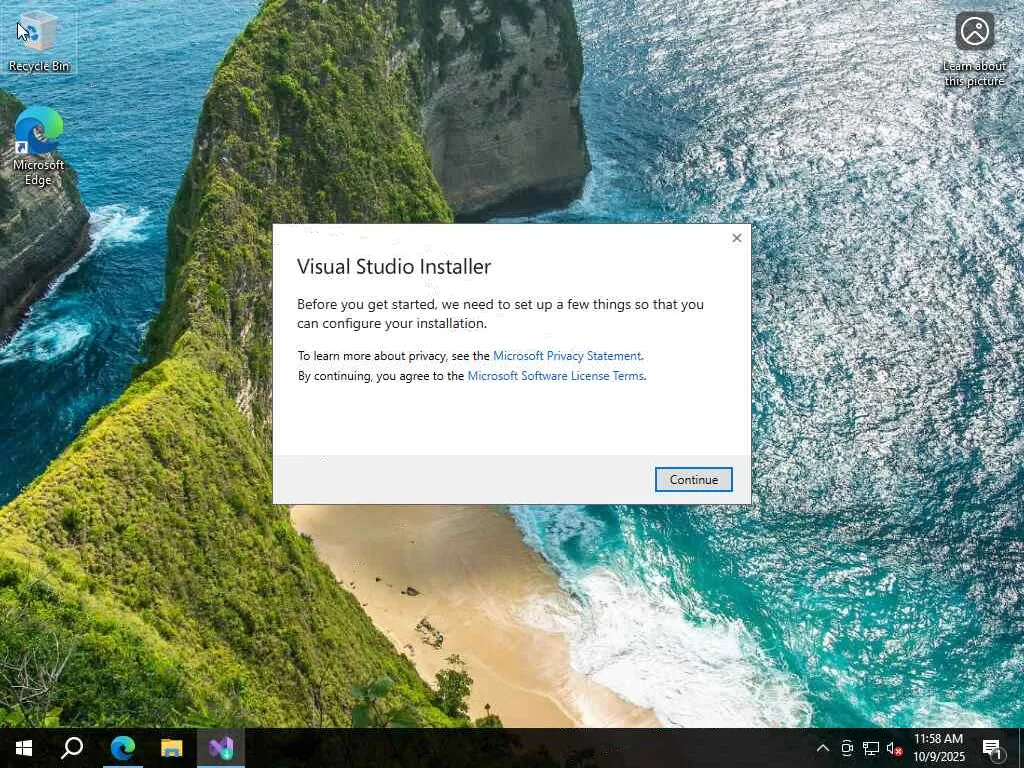Click the Learn about this picture icon
Viewport: 1024px width, 768px height.
974,48
